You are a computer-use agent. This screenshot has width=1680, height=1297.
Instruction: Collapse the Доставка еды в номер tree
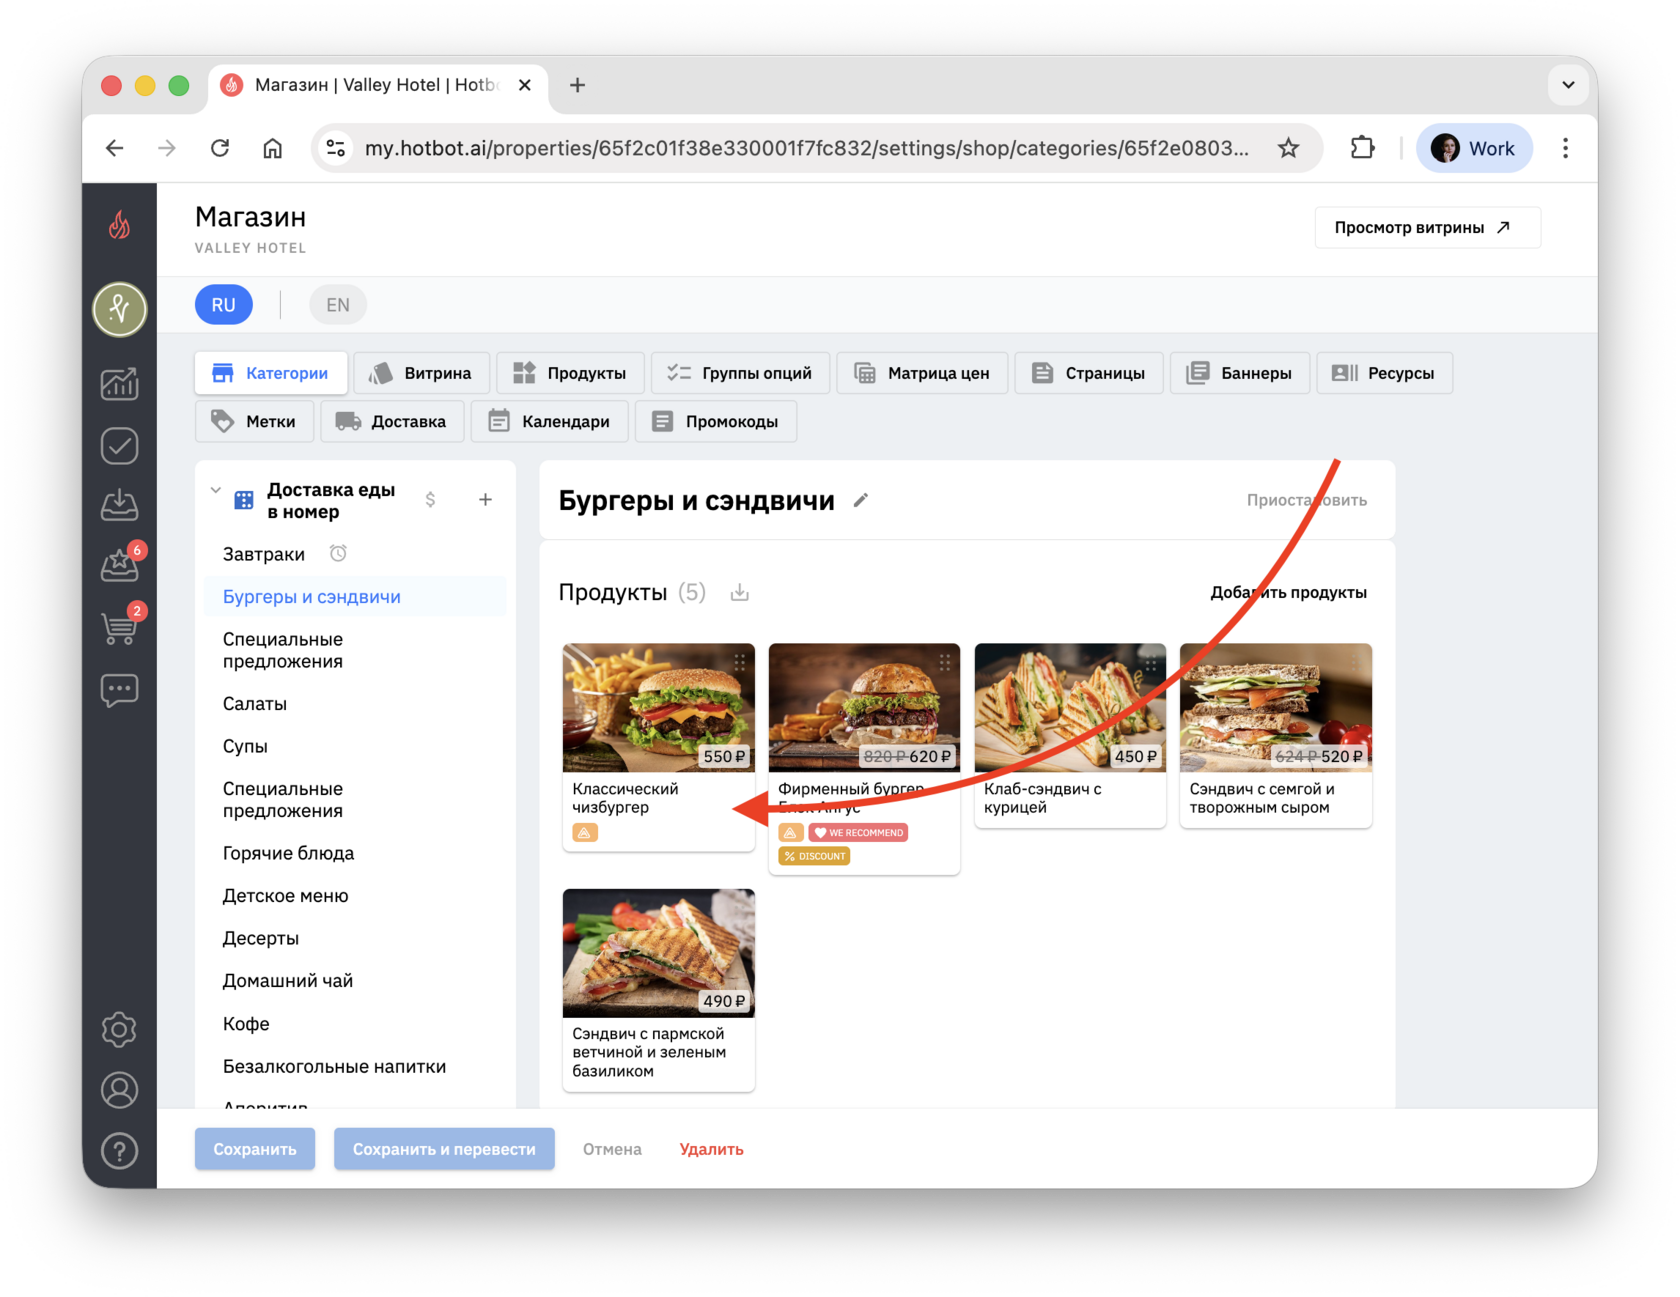pyautogui.click(x=216, y=491)
